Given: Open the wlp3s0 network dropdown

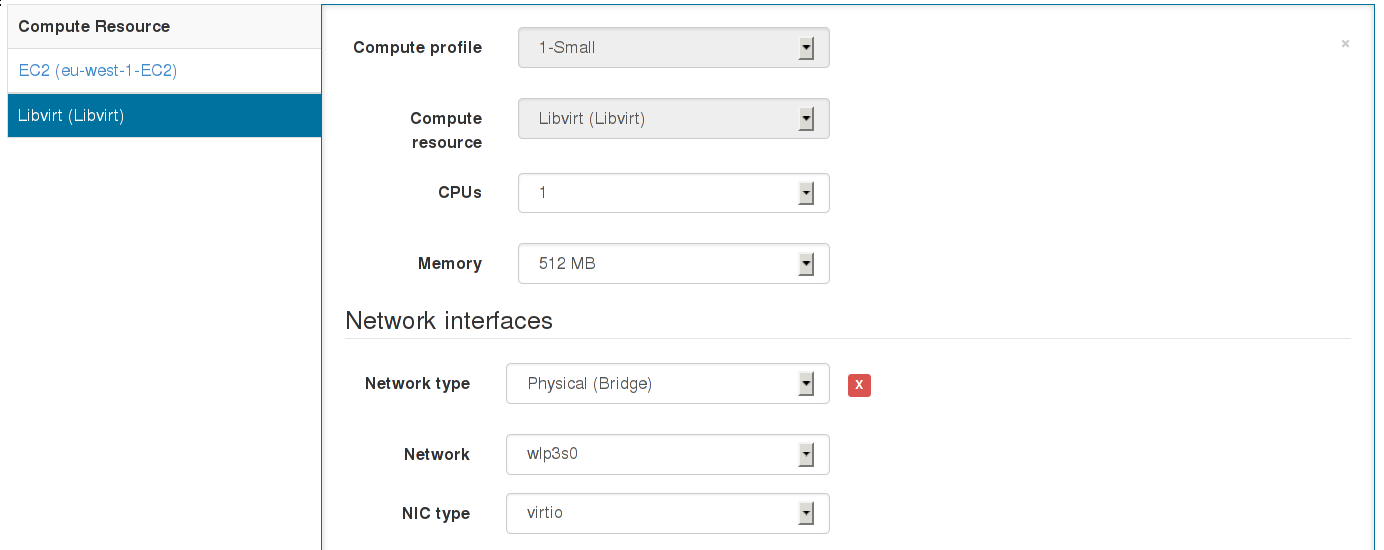Looking at the screenshot, I should click(x=667, y=454).
